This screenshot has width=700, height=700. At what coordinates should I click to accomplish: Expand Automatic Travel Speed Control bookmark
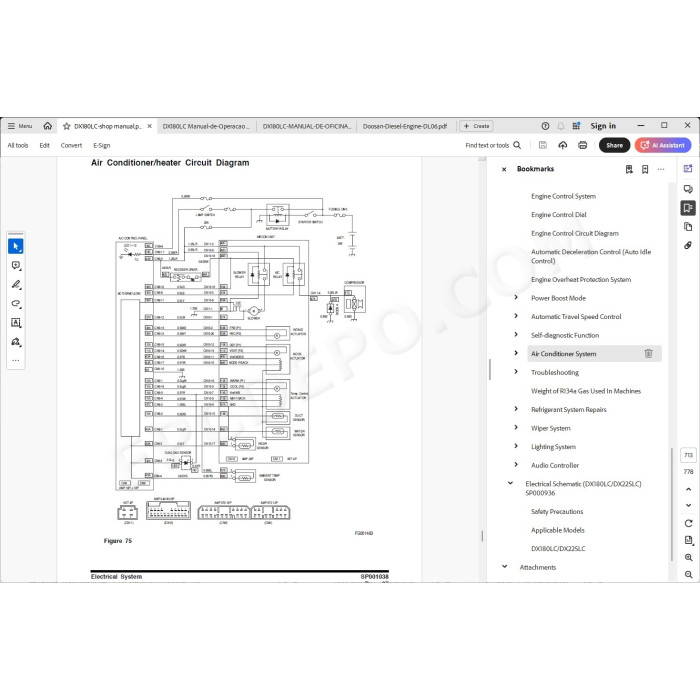coord(516,316)
